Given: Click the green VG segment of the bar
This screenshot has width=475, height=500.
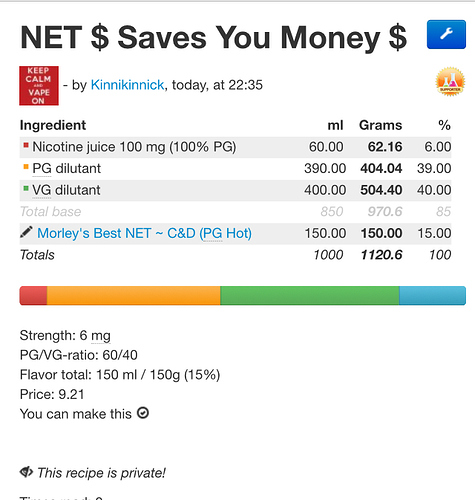Looking at the screenshot, I should 310,296.
